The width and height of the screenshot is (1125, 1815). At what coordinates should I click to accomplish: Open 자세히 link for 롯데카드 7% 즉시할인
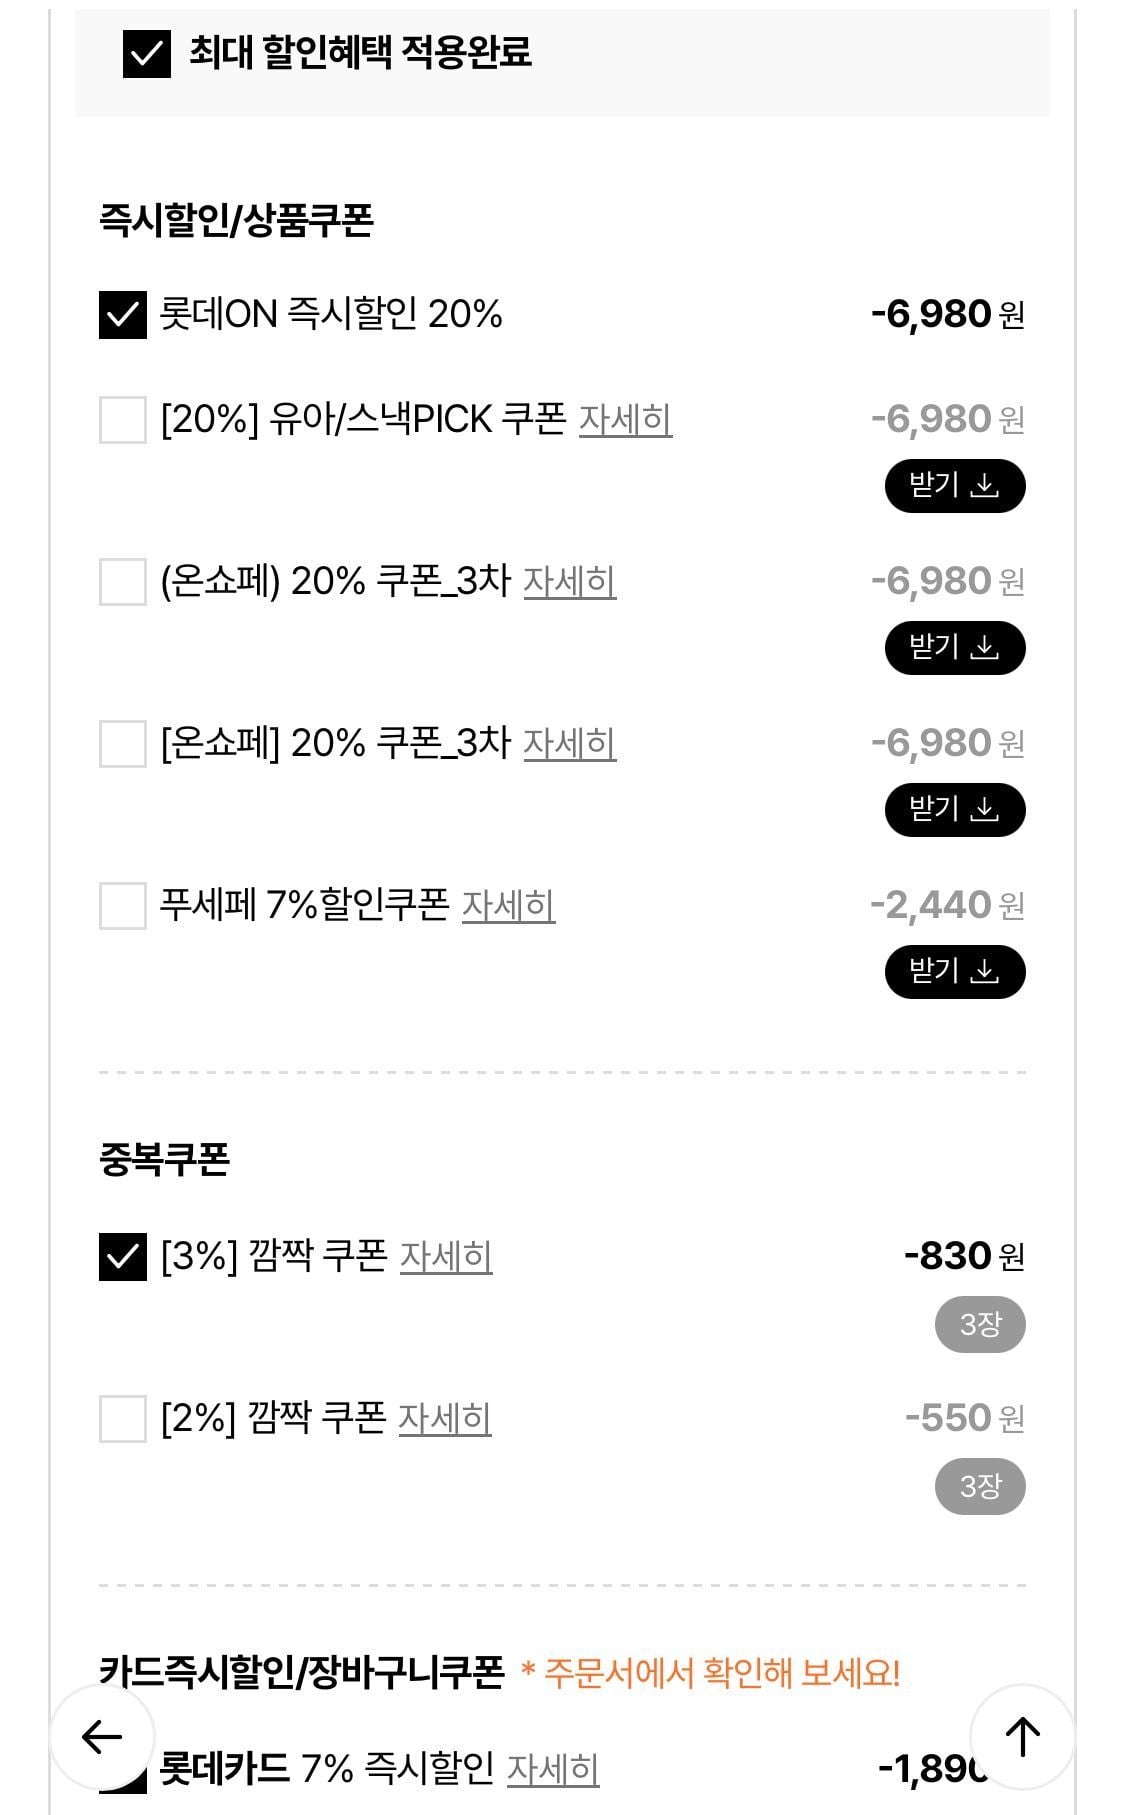point(553,1769)
